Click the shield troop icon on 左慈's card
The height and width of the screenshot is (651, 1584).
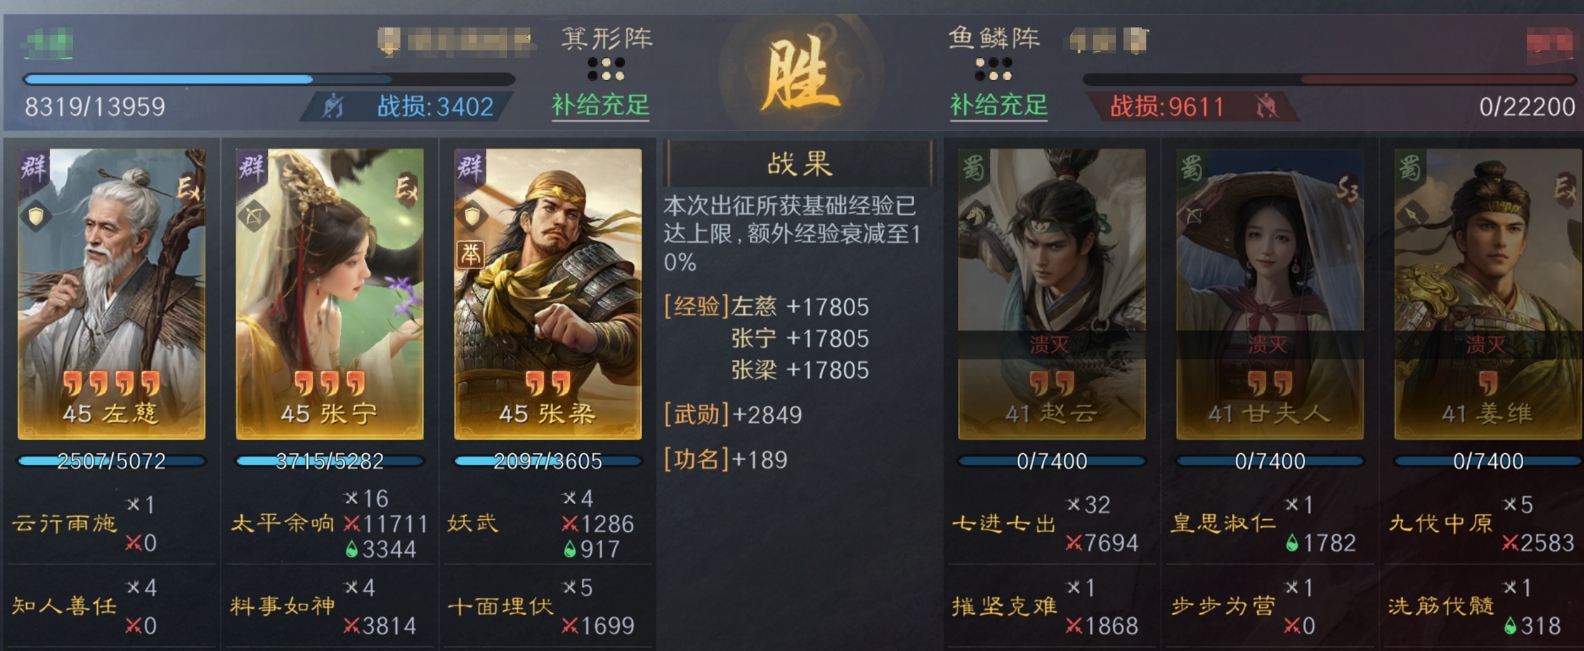coord(37,215)
